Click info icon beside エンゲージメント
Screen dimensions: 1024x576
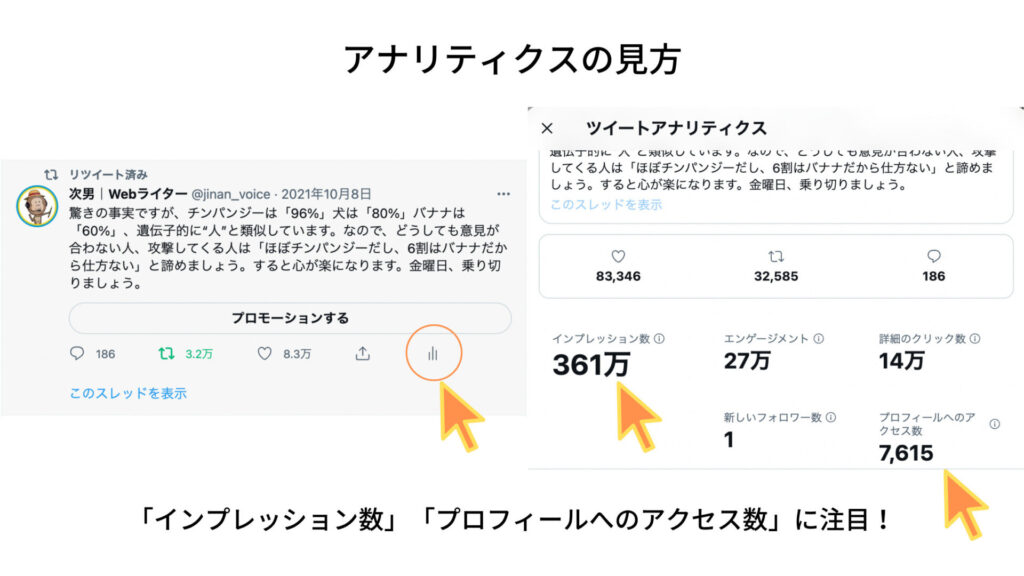pyautogui.click(x=818, y=338)
